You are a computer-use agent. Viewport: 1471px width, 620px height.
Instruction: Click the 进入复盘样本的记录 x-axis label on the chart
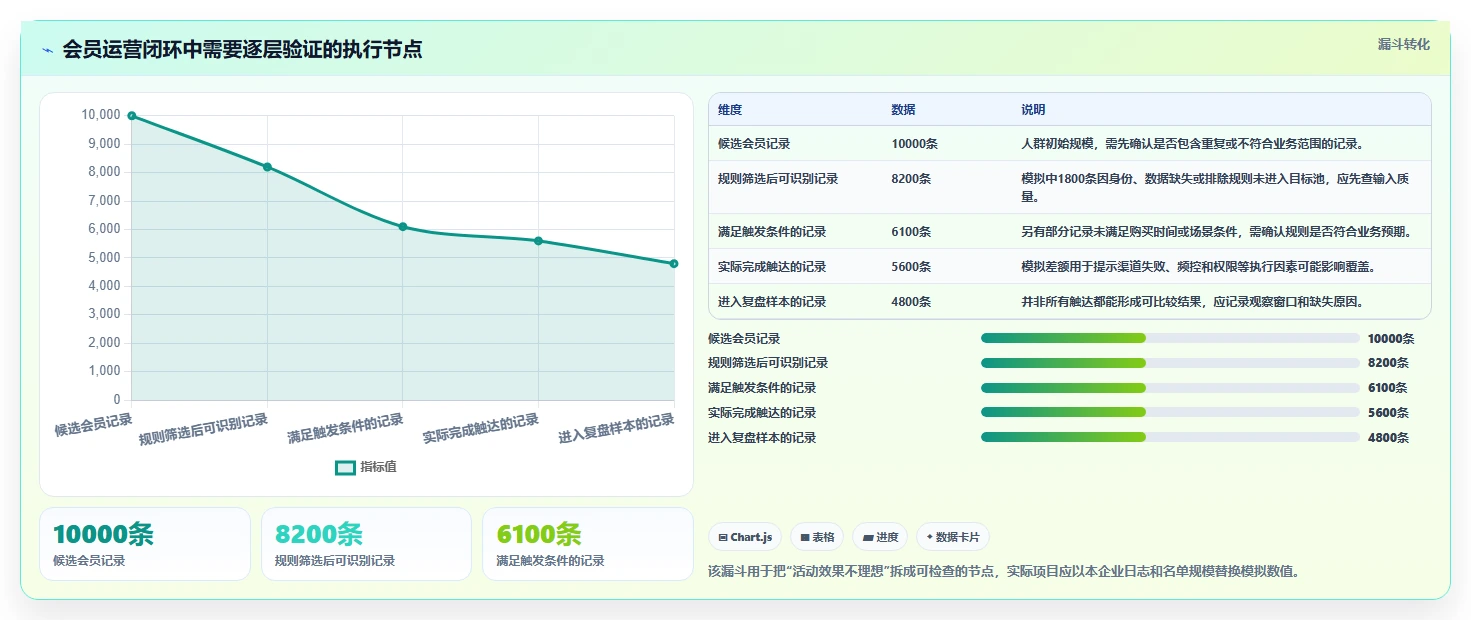616,429
